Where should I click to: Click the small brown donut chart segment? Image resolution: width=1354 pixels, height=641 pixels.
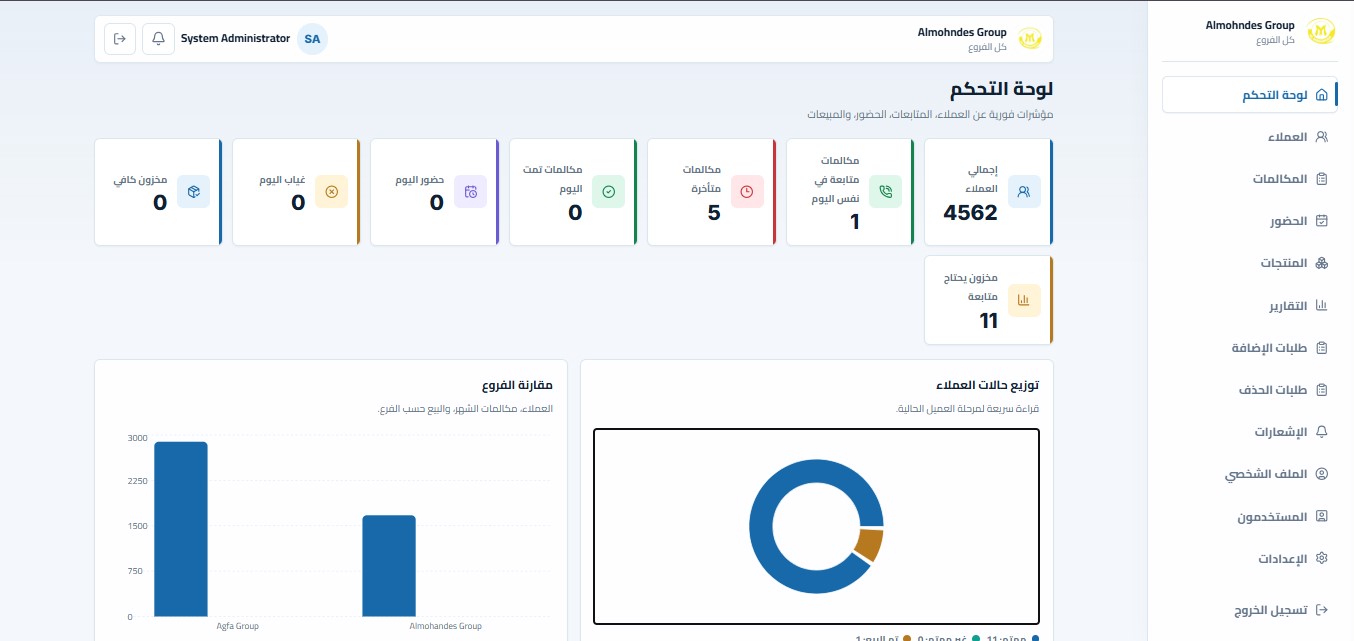[869, 545]
